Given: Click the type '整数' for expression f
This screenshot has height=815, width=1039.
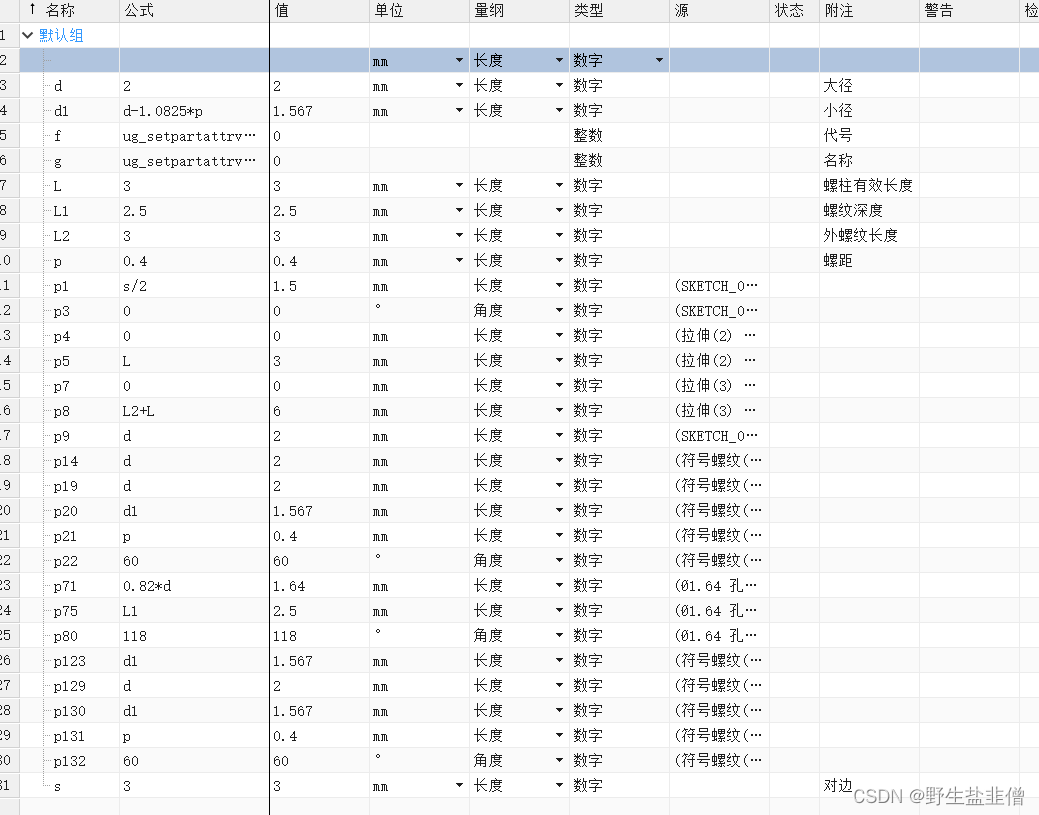Looking at the screenshot, I should click(588, 135).
